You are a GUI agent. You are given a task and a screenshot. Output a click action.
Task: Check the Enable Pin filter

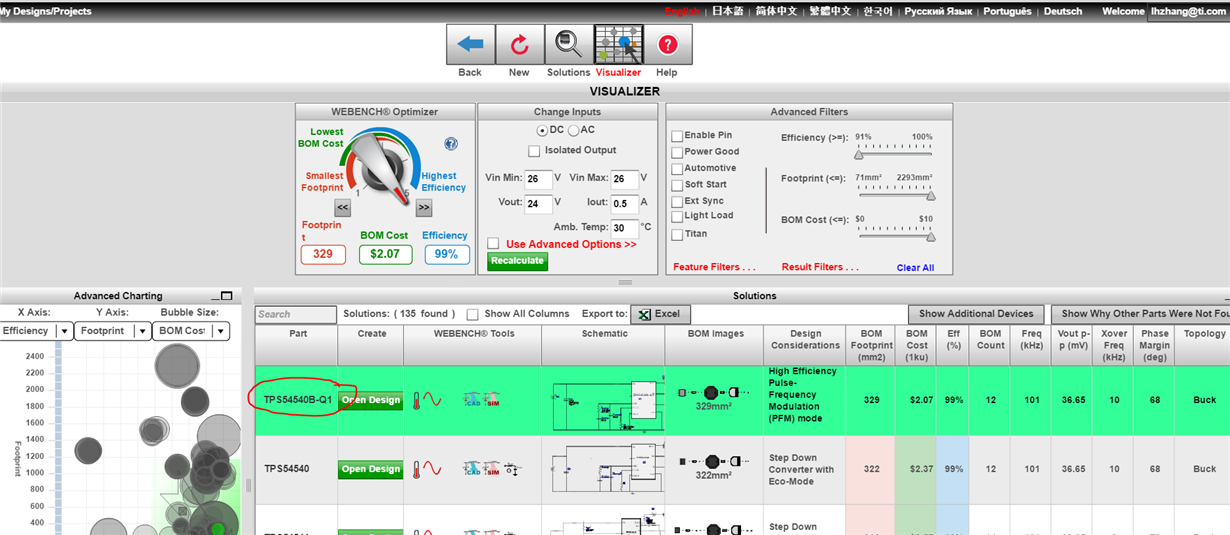point(677,136)
